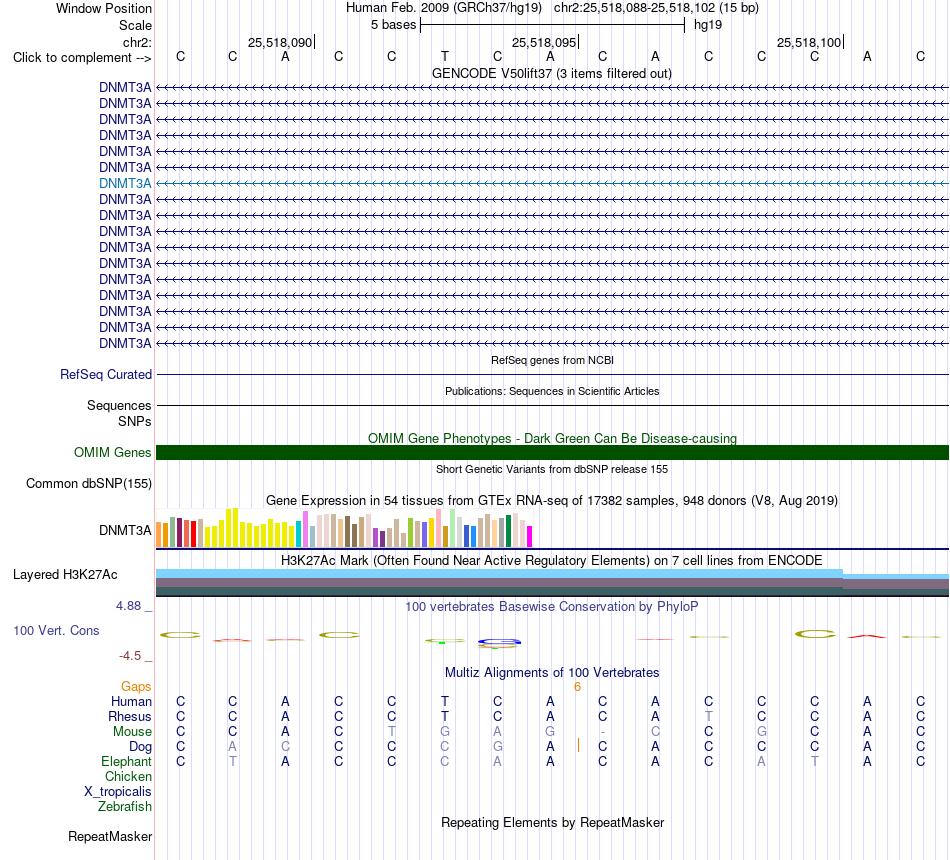Image resolution: width=950 pixels, height=860 pixels.
Task: Click the orange "6" gap count
Action: [x=577, y=687]
